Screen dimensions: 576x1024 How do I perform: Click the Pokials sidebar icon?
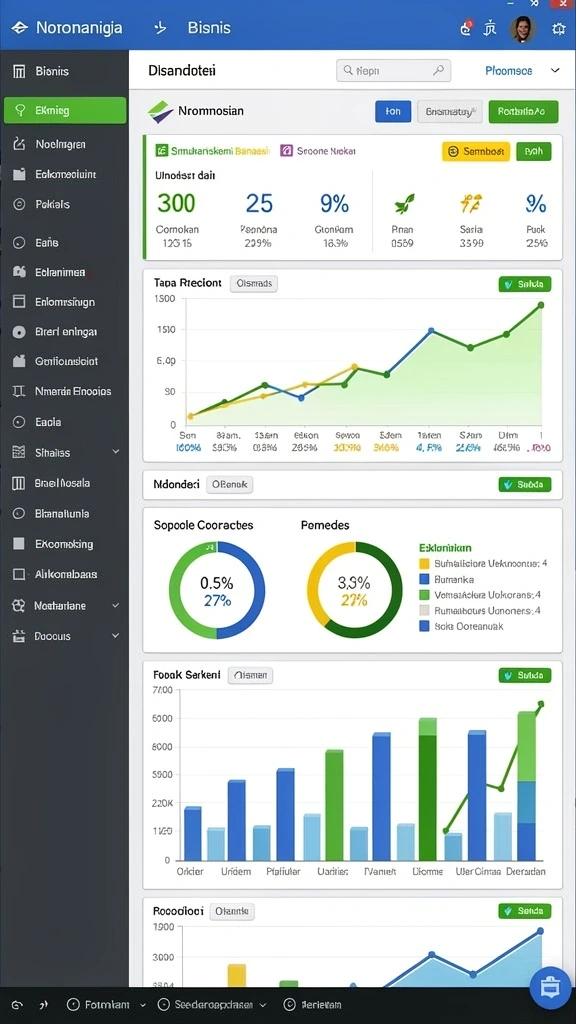19,204
